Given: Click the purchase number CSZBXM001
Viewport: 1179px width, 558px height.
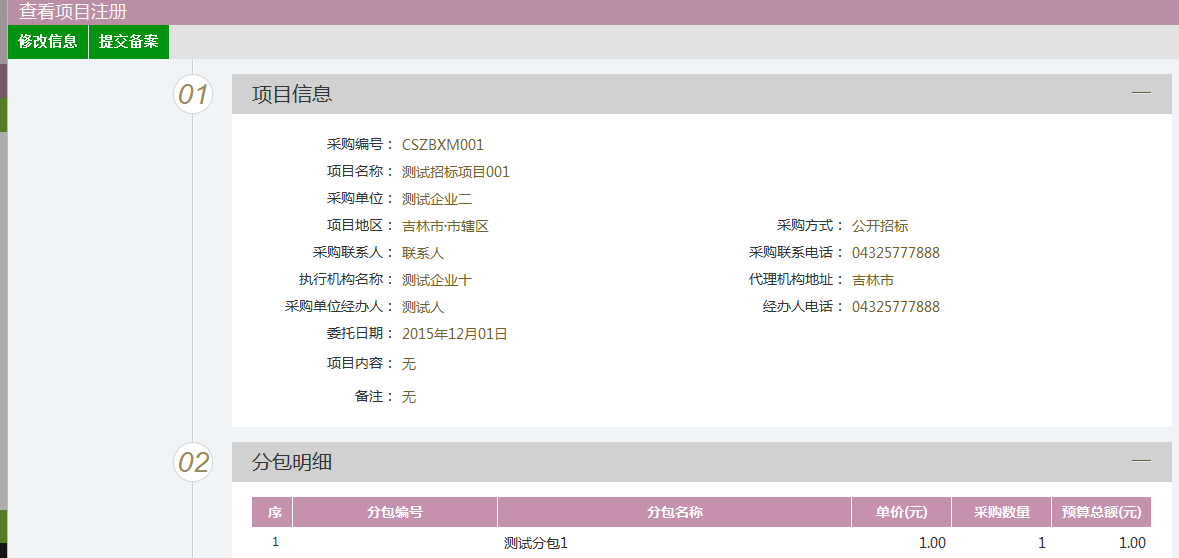Looking at the screenshot, I should [x=443, y=145].
